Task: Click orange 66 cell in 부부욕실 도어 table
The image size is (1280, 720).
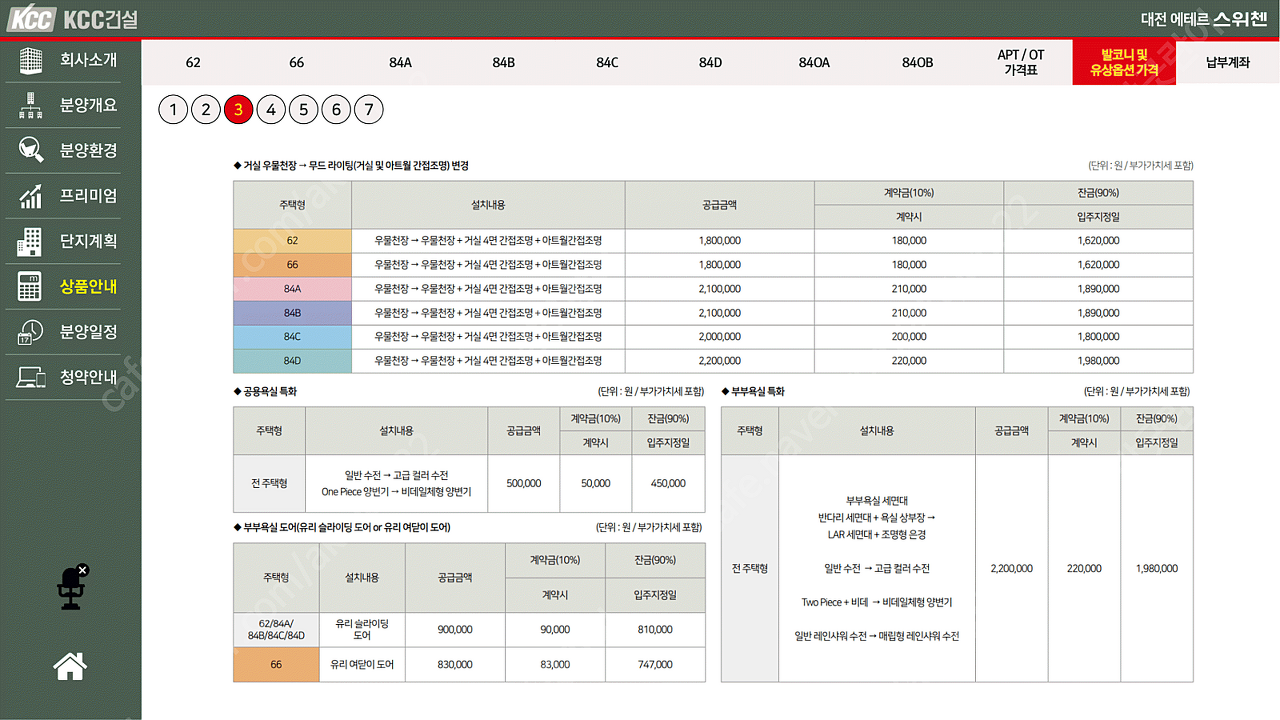Action: (x=276, y=665)
